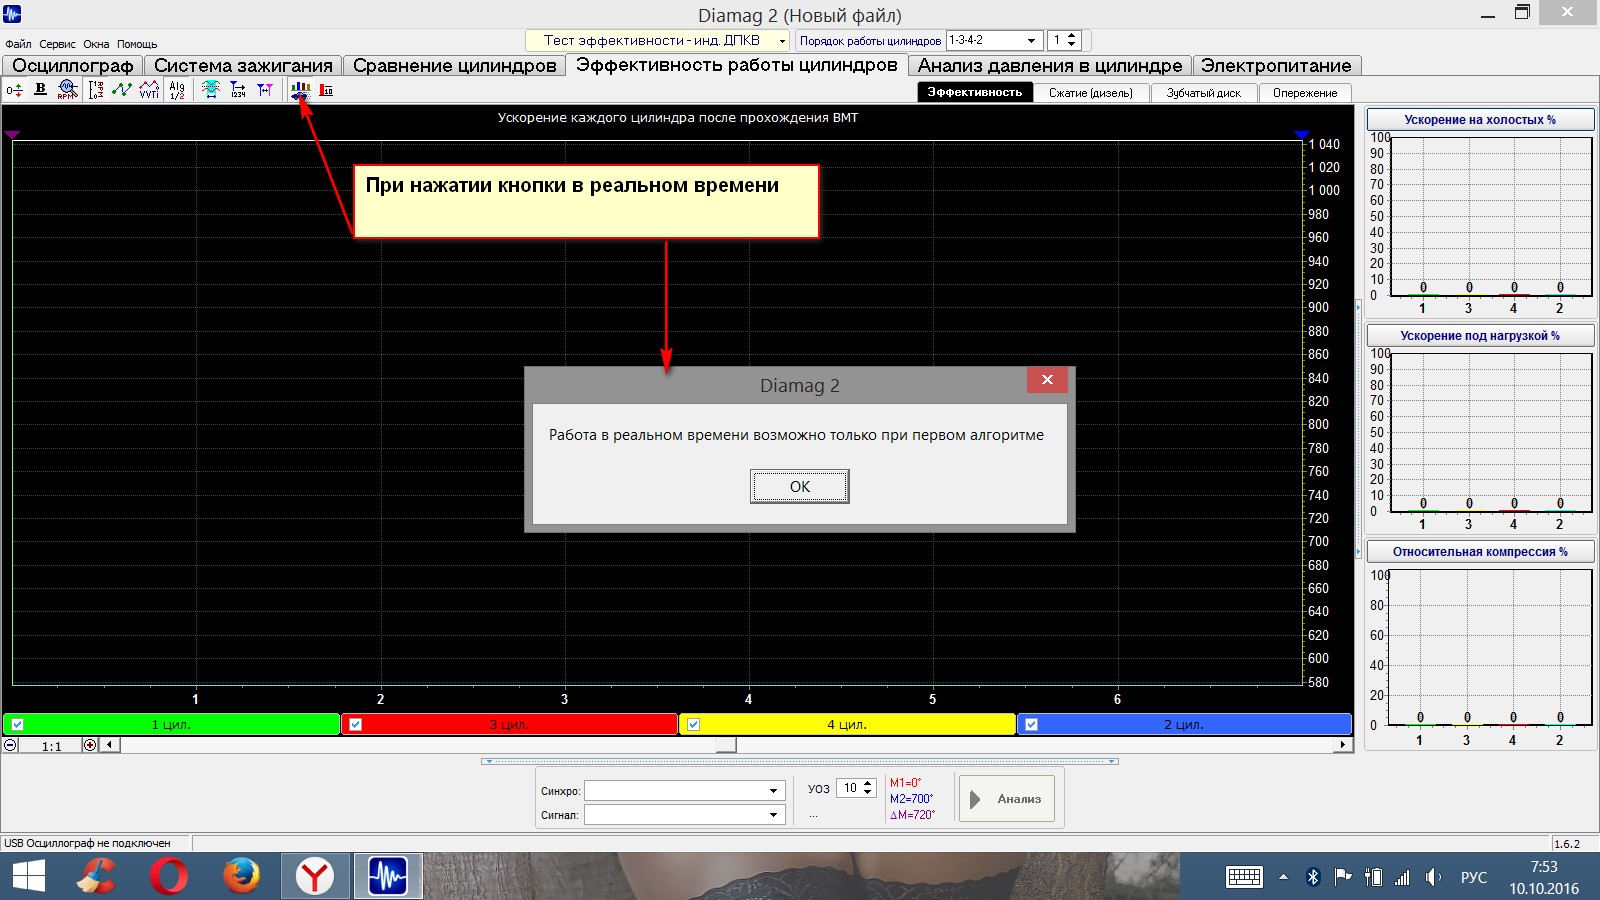This screenshot has height=900, width=1600.
Task: Click the scrollbar right arrow
Action: coord(1343,745)
